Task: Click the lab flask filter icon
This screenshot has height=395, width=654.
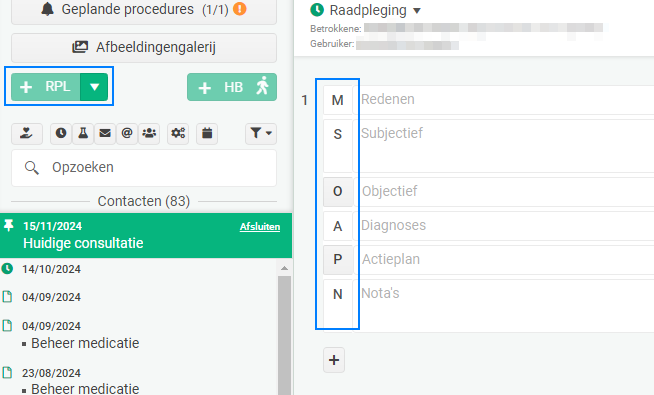Action: 83,133
